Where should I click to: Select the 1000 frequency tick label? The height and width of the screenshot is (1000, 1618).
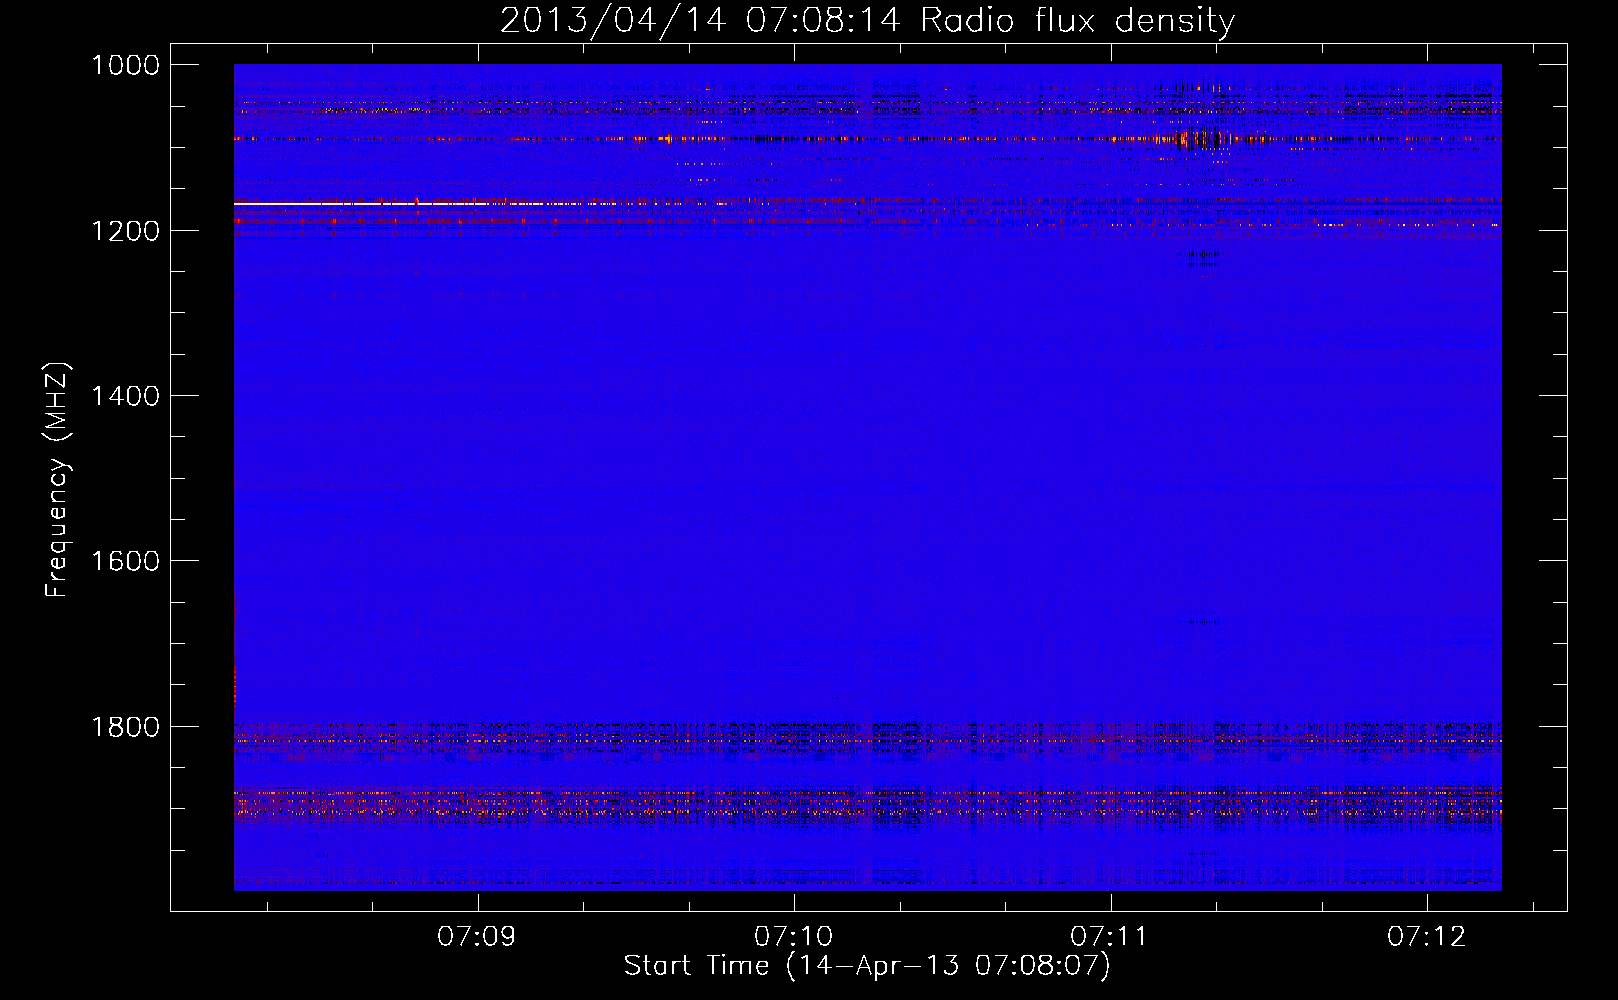[125, 65]
